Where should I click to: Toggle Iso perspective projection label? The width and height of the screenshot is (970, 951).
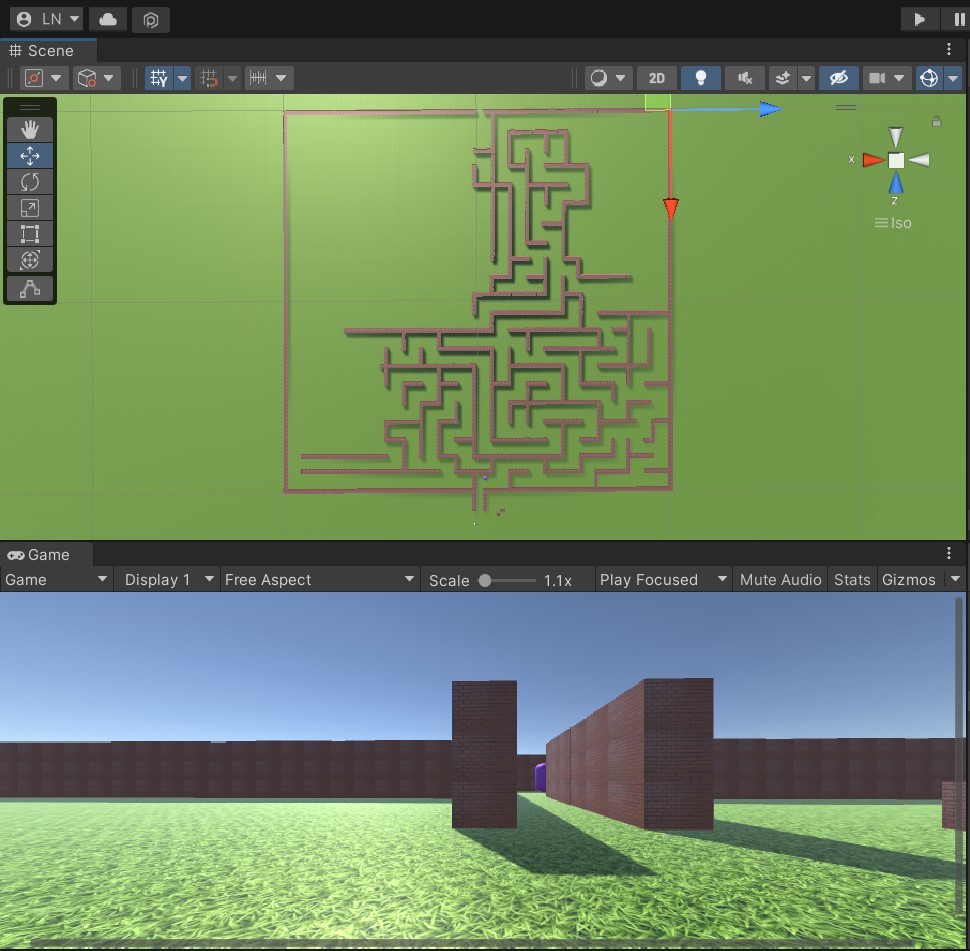(x=893, y=223)
